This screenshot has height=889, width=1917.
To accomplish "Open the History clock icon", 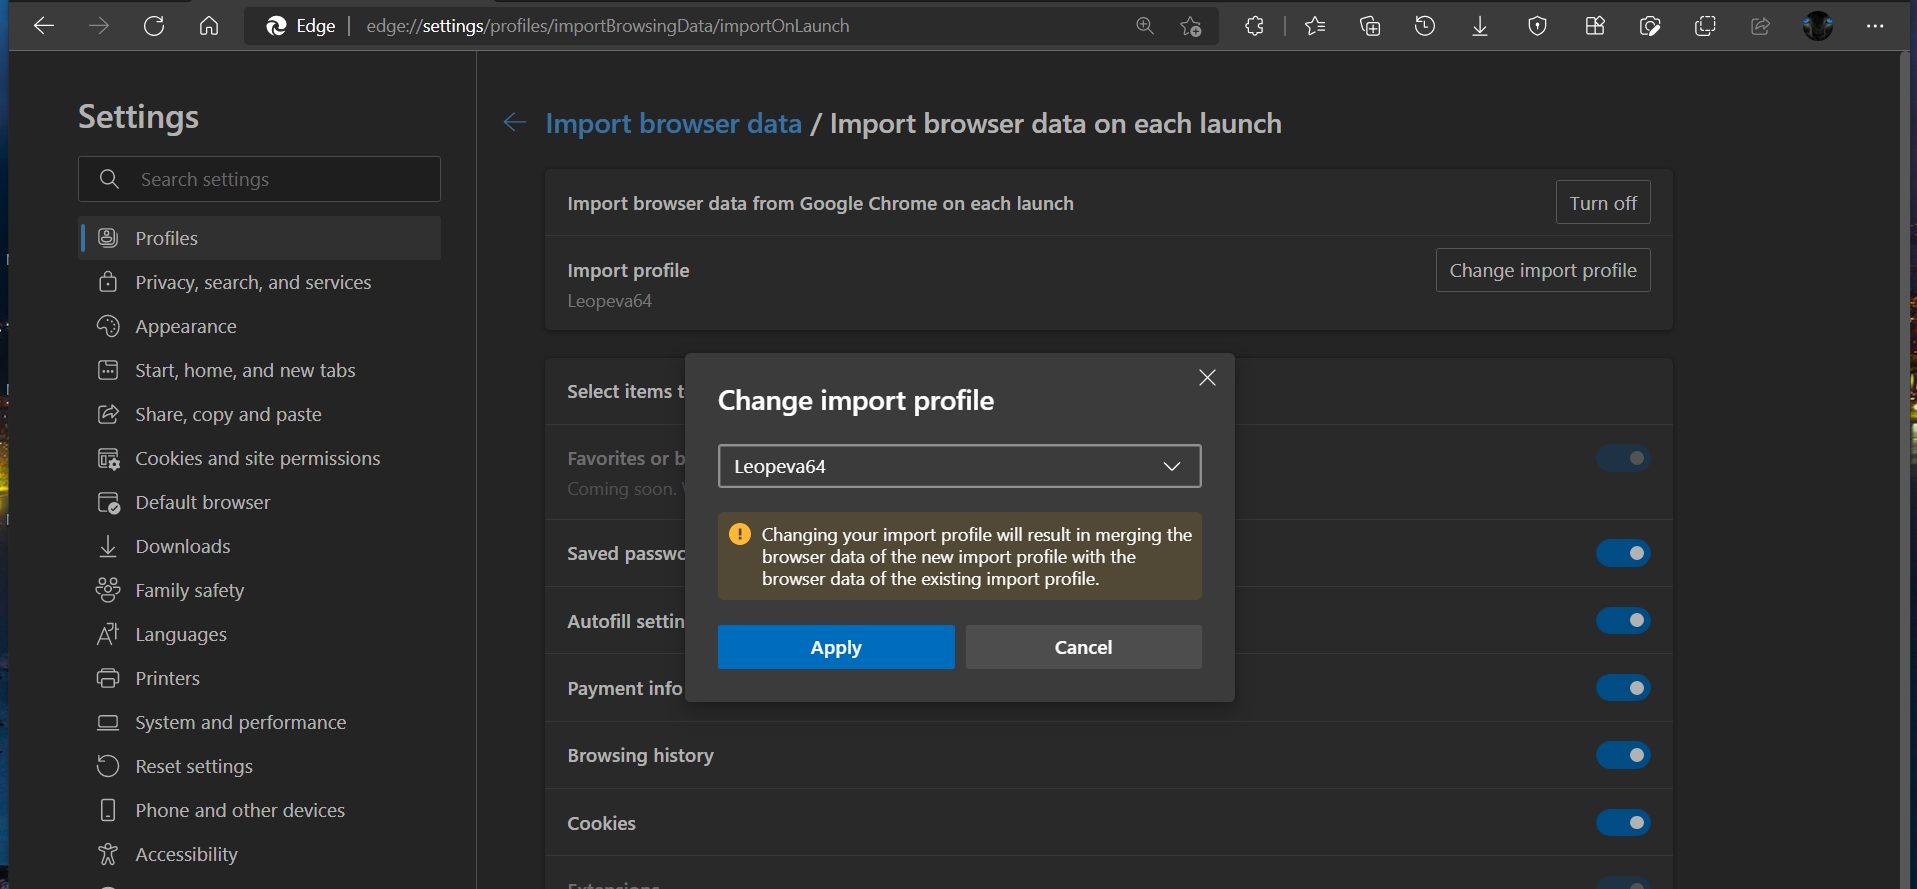I will (1425, 26).
